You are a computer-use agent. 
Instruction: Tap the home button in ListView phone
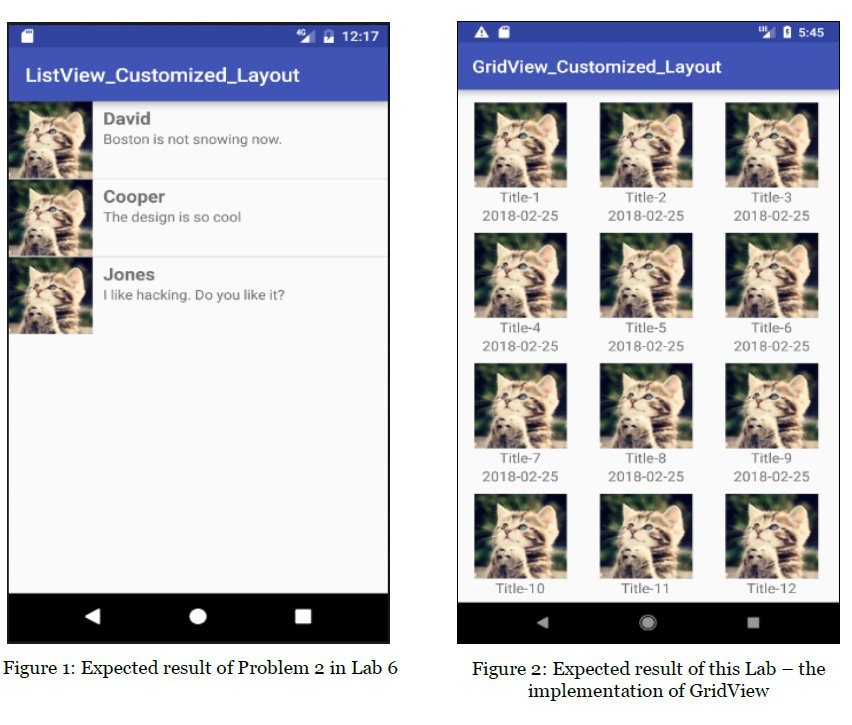(x=198, y=616)
